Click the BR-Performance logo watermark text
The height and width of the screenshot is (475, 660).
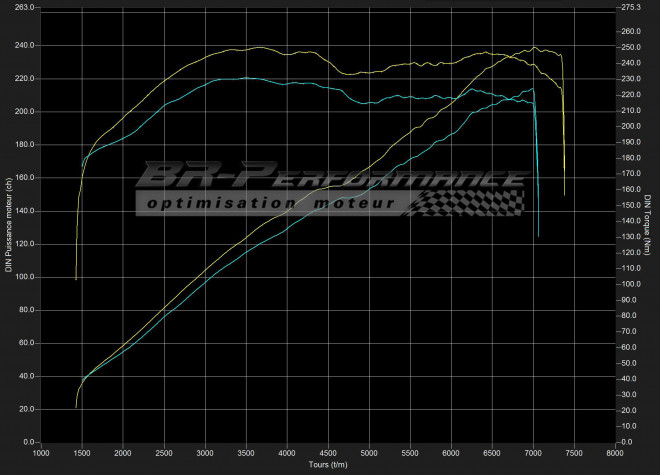(x=330, y=178)
